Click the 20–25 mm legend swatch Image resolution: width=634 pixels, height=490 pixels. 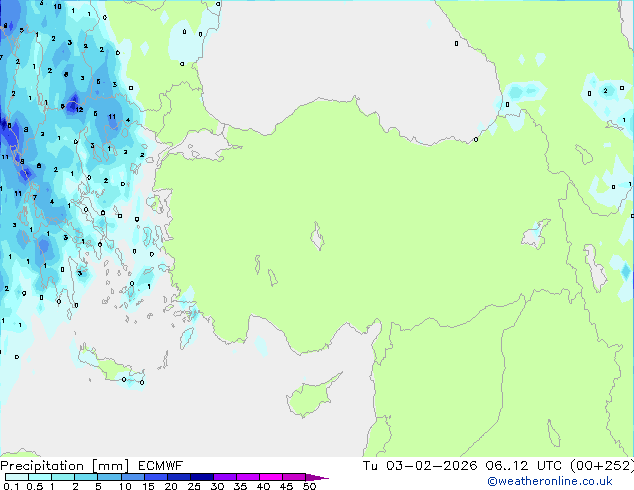(x=178, y=477)
